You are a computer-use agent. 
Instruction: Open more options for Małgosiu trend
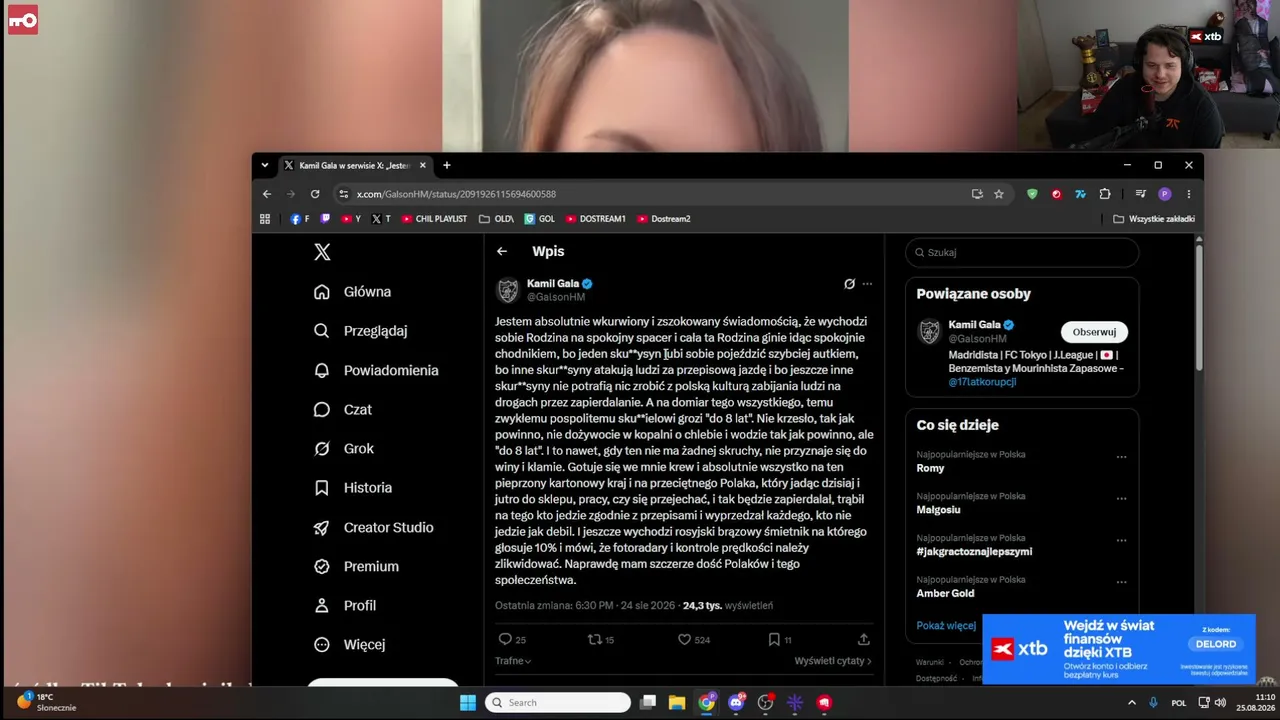[1121, 499]
